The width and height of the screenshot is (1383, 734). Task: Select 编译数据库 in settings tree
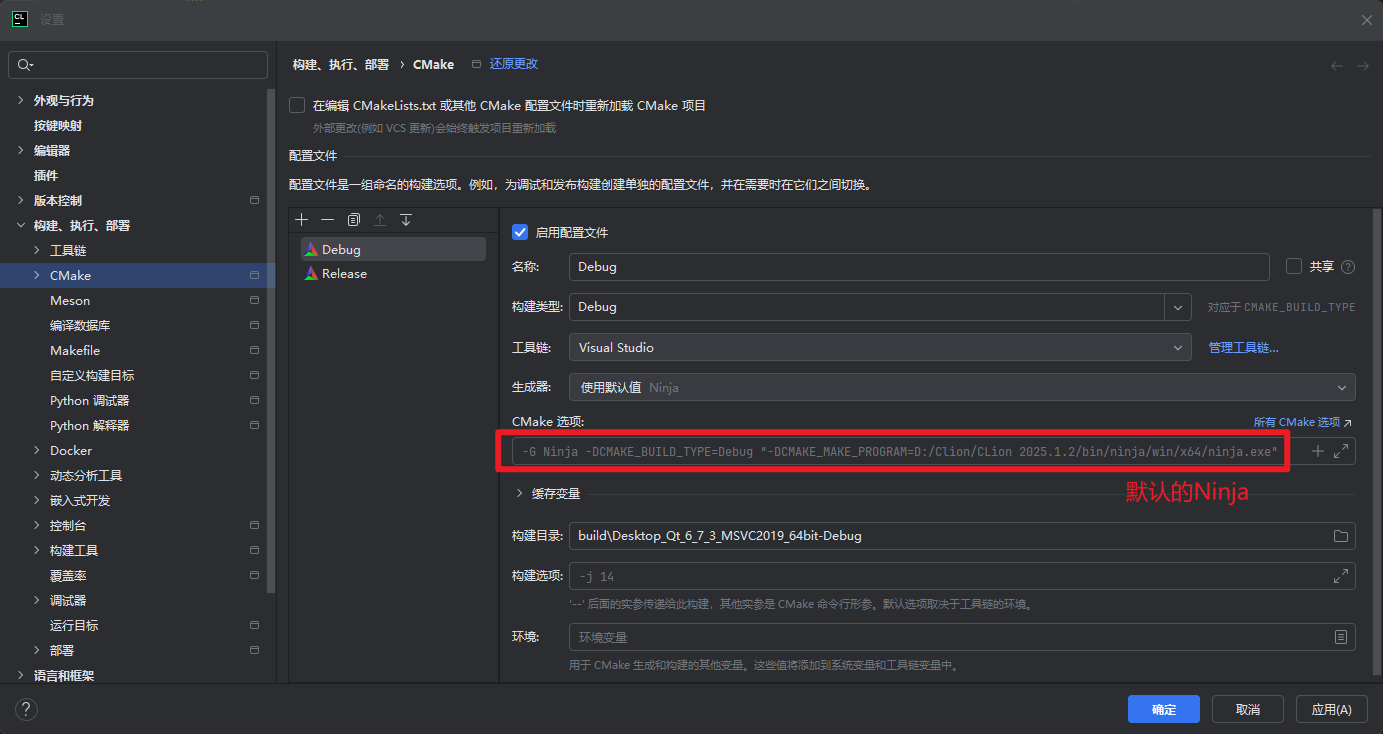tap(80, 326)
